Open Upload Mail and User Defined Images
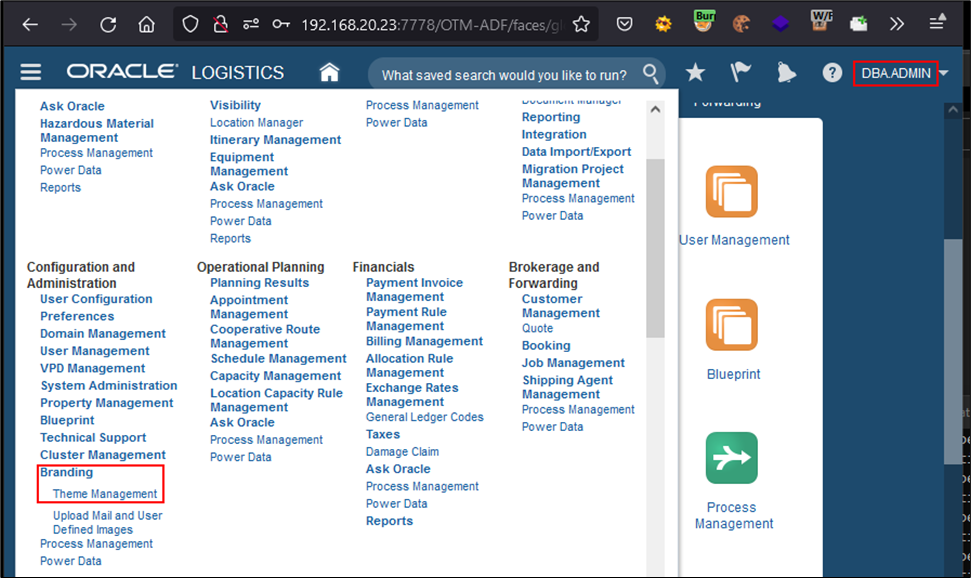Viewport: 971px width, 578px height. click(x=107, y=522)
